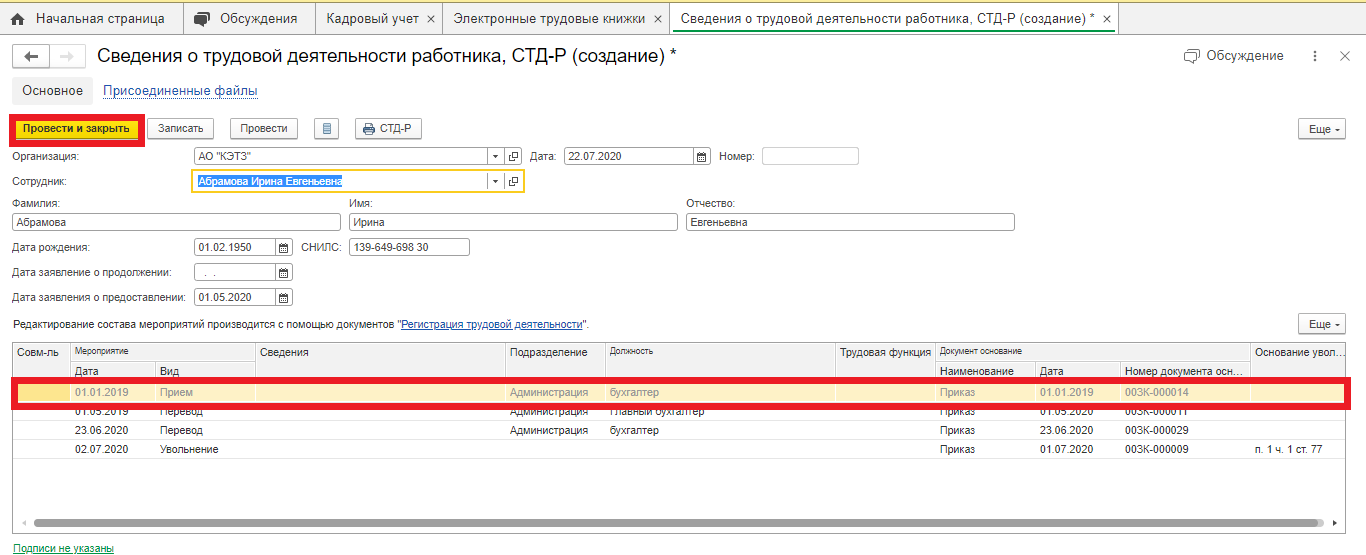Open the Регистрация трудовой деятельности link
This screenshot has height=555, width=1366.
[491, 325]
